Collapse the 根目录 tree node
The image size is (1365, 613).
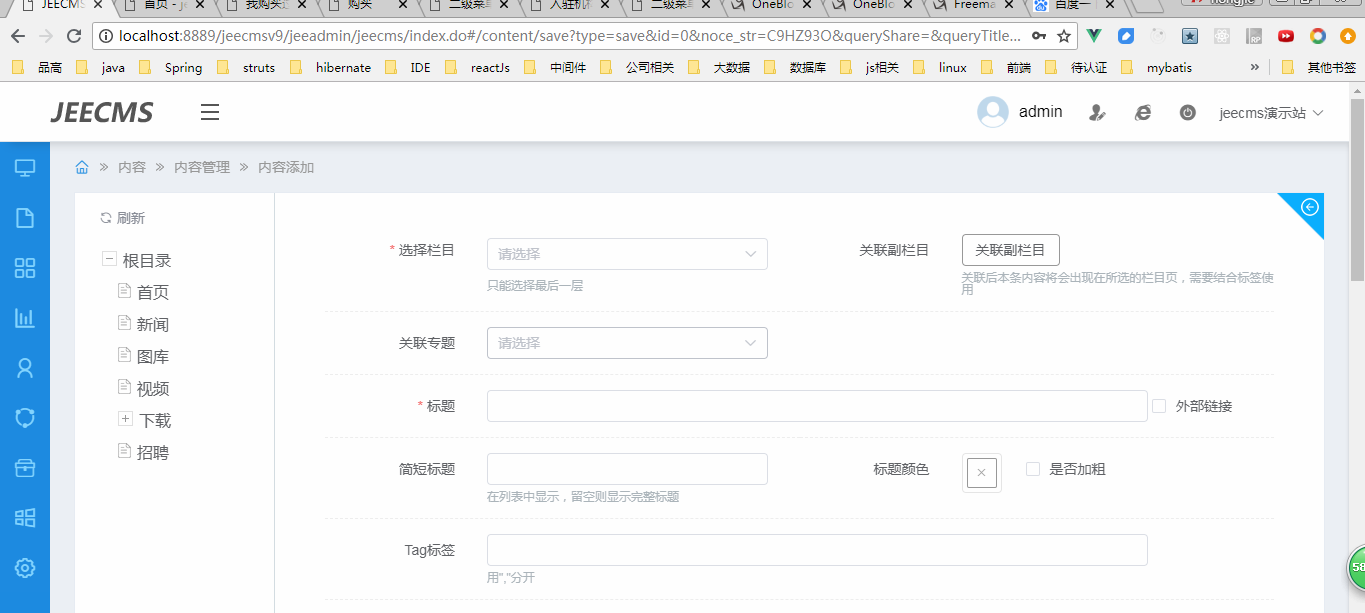108,260
